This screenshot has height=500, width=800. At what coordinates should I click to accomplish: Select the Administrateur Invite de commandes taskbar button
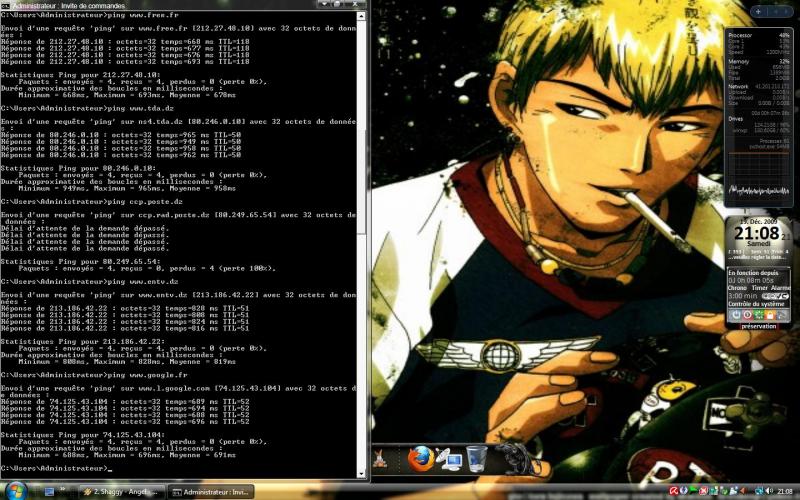click(210, 492)
